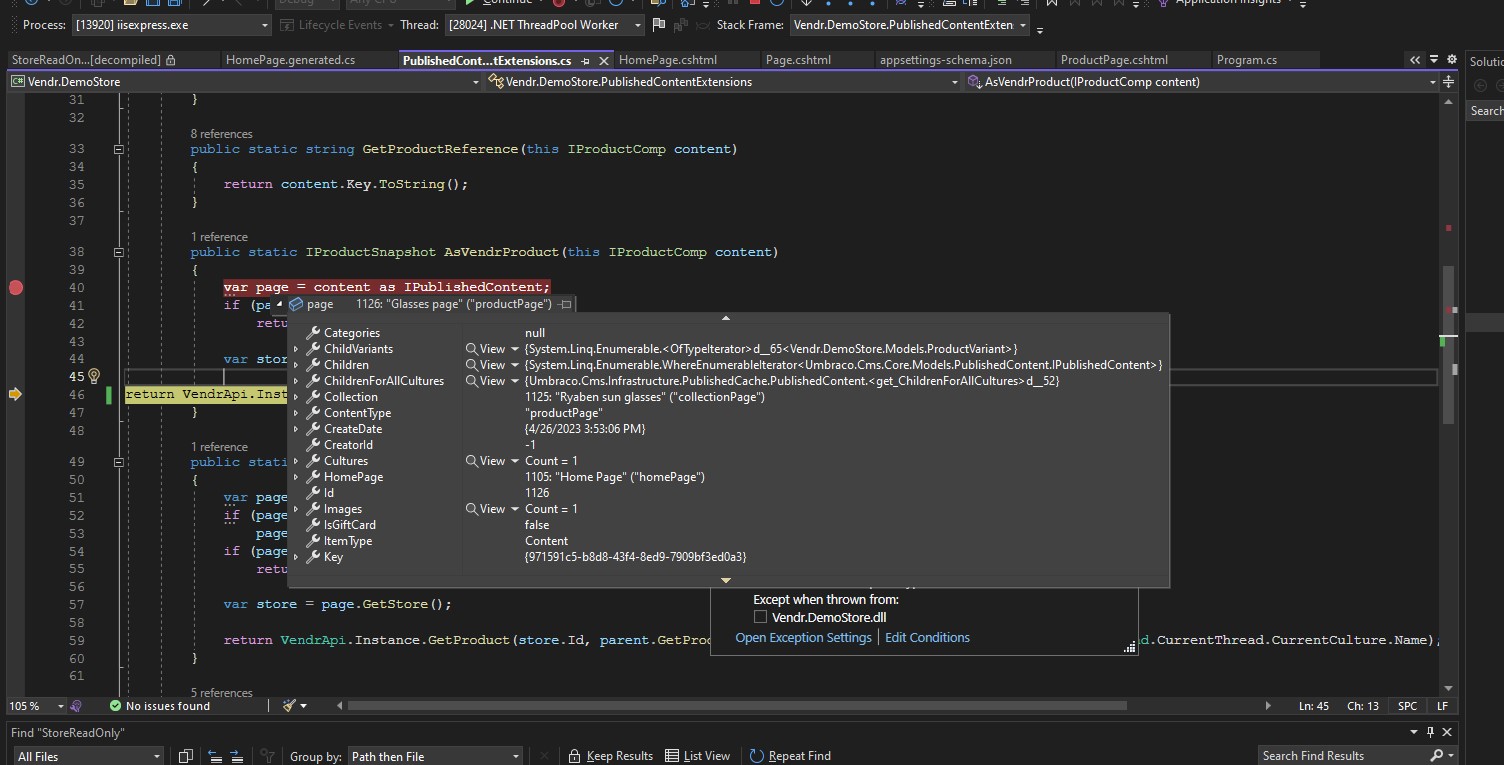Viewport: 1504px width, 765px height.
Task: Click the Search Find Results magnifier icon
Action: click(x=1436, y=756)
